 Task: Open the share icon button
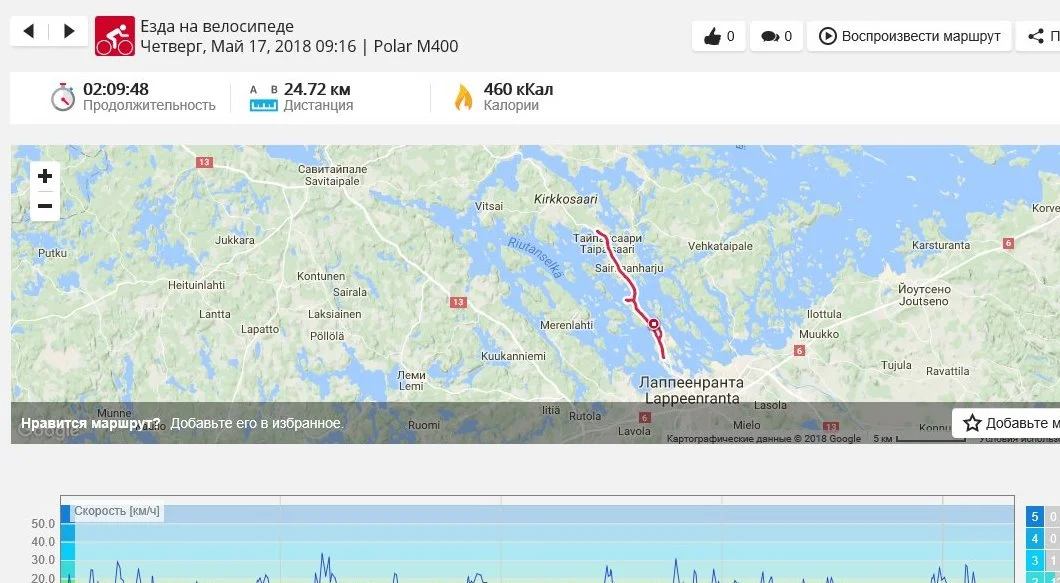1038,36
